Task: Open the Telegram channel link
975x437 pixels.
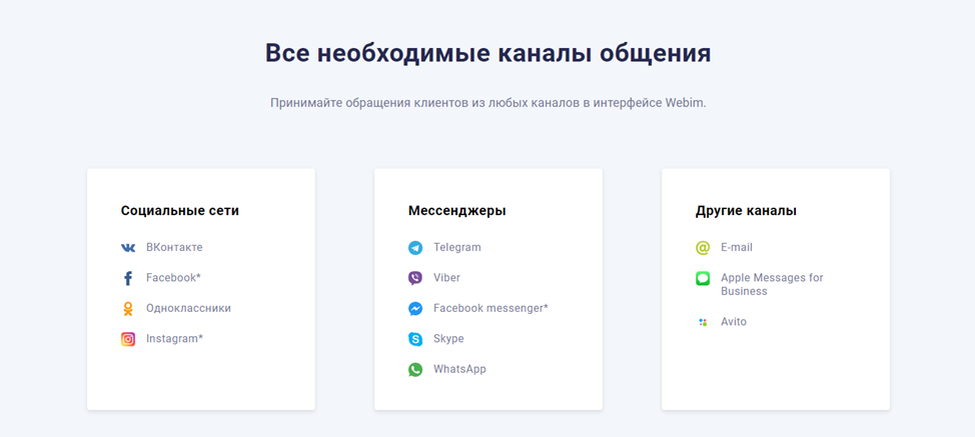Action: point(457,247)
